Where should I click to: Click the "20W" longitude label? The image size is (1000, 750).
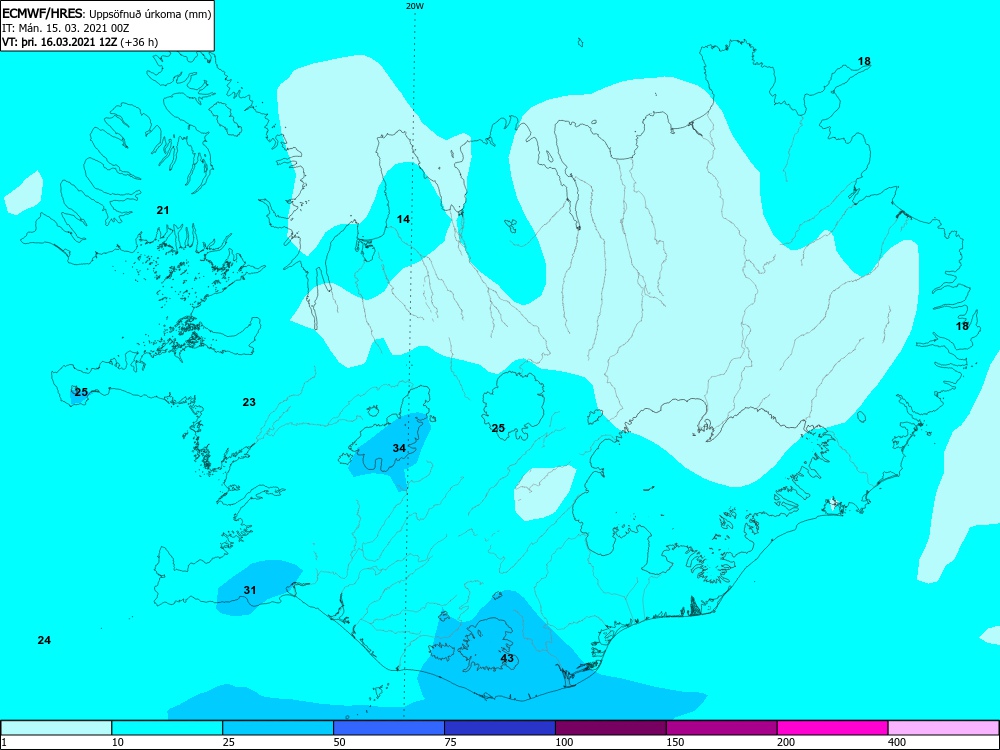(x=414, y=6)
